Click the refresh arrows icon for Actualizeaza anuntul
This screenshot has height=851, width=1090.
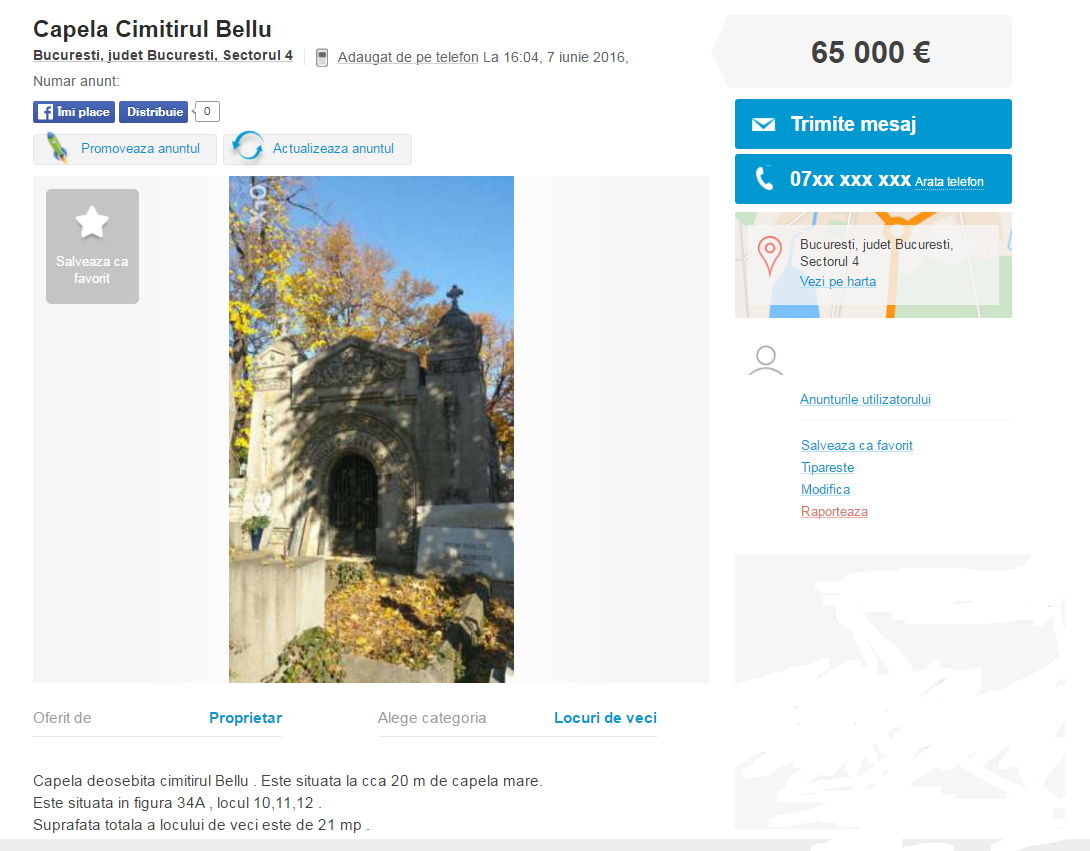pyautogui.click(x=248, y=147)
